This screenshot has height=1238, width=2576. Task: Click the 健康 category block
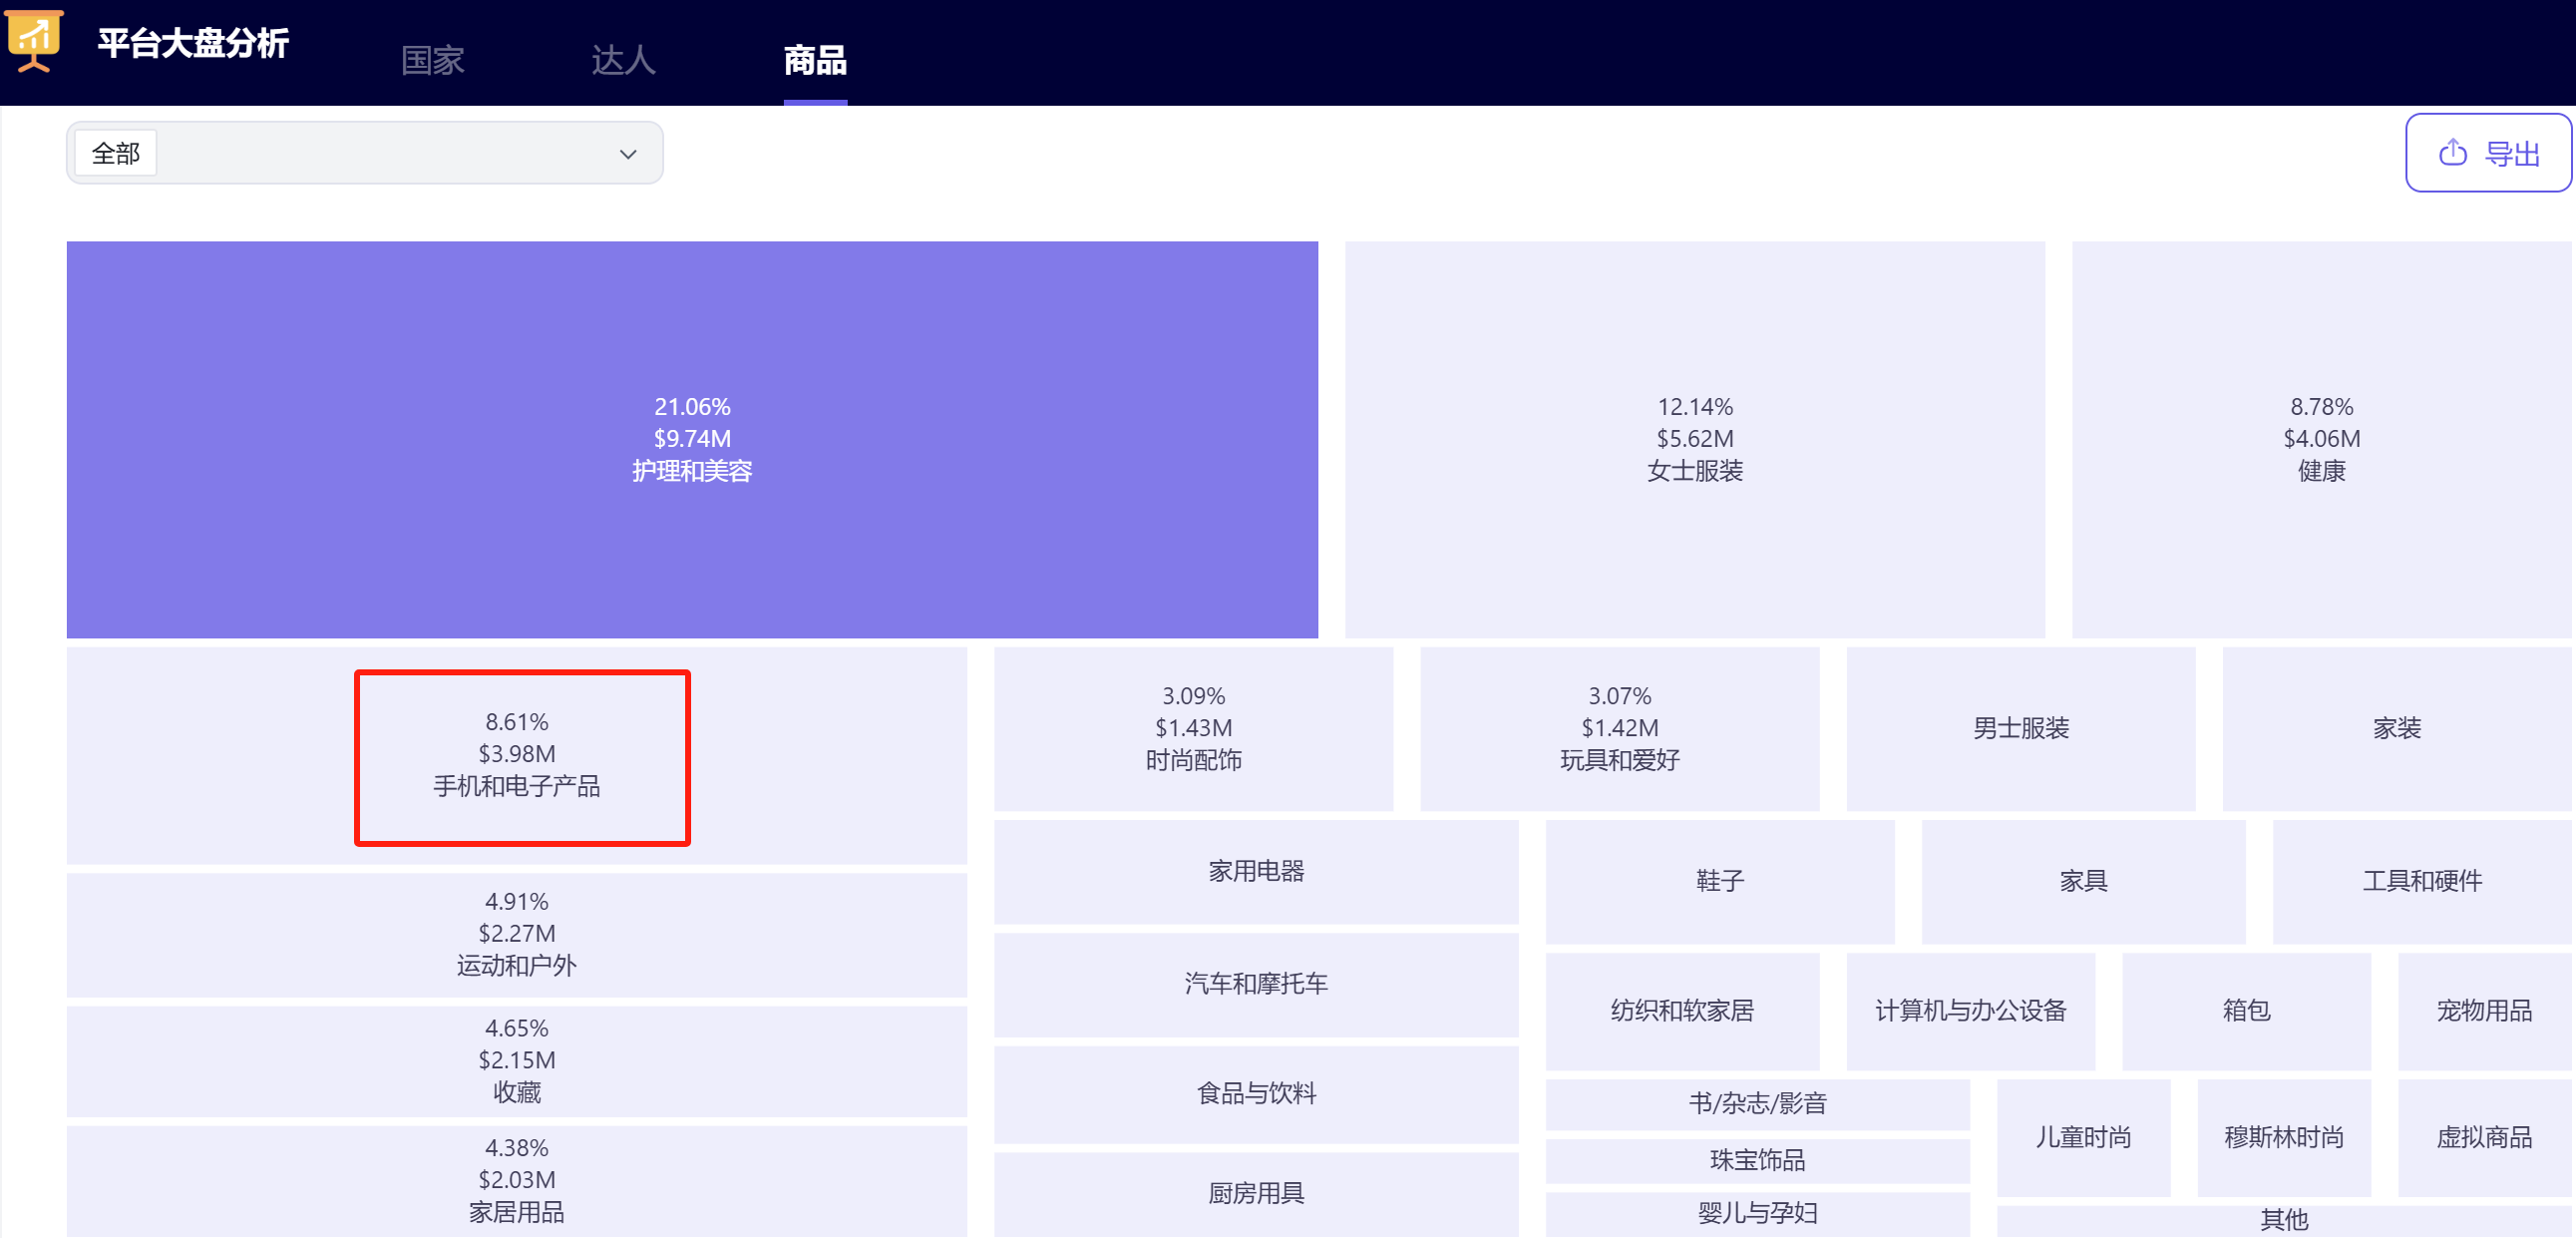coord(2320,439)
